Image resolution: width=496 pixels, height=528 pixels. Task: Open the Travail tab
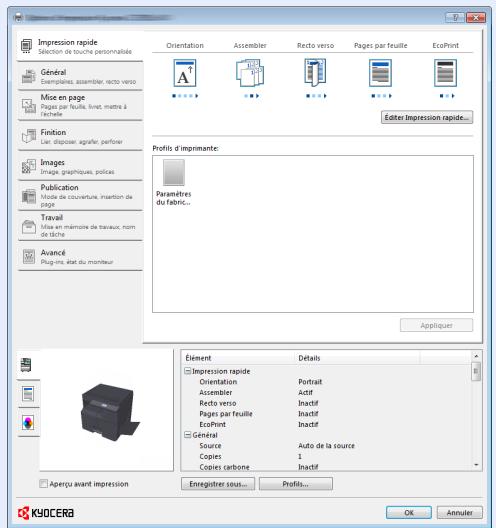tap(80, 226)
